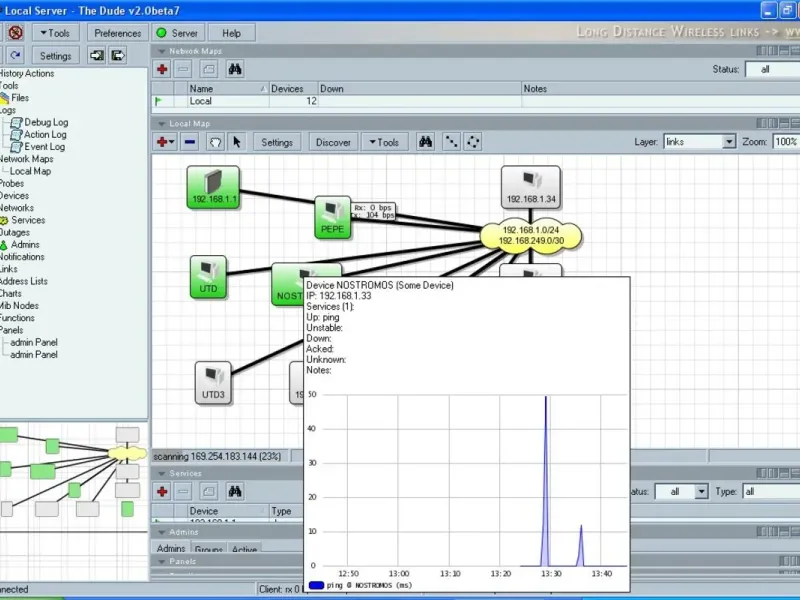Viewport: 800px width, 600px height.
Task: Click the redo arrow icon beside Settings
Action: coord(15,55)
